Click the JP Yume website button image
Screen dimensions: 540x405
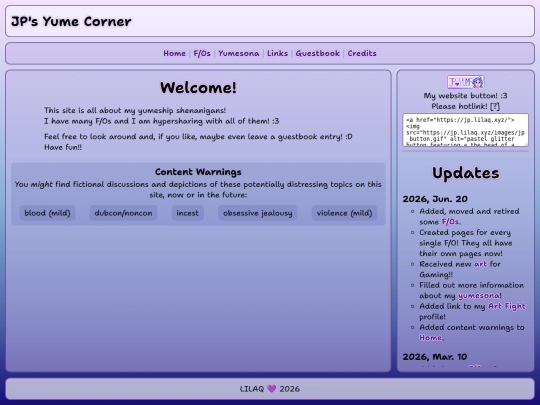point(466,82)
